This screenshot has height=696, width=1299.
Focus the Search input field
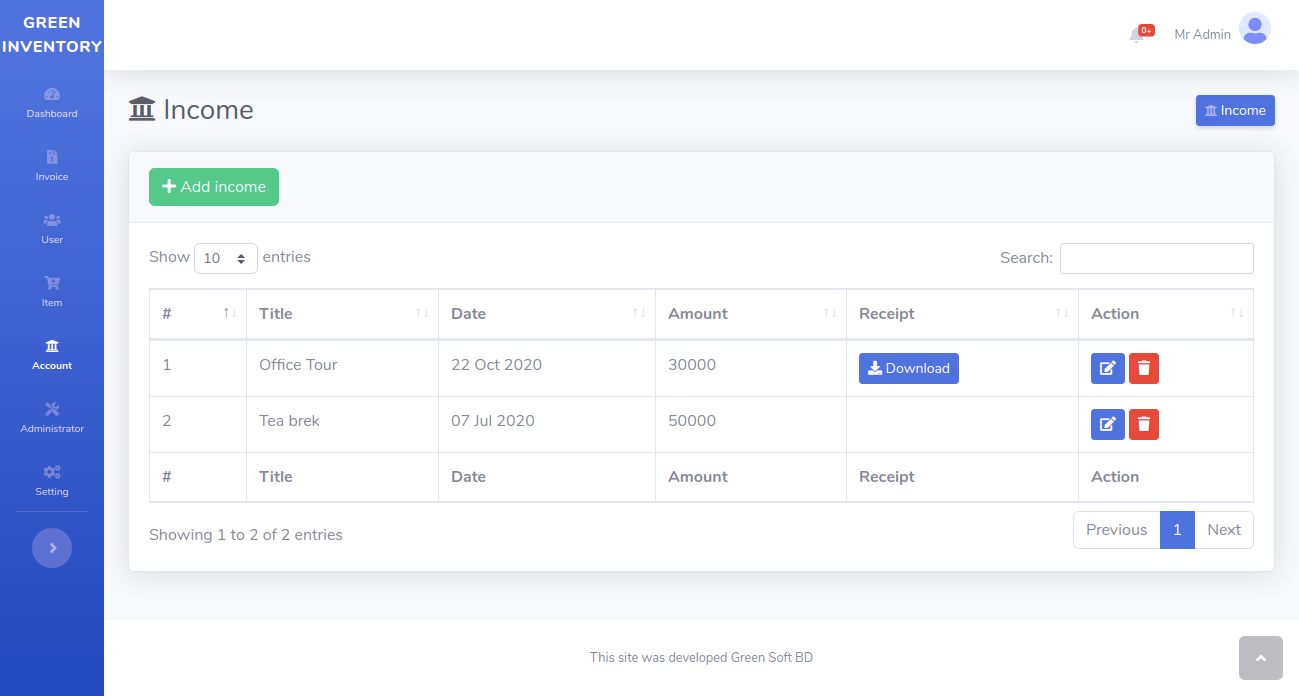tap(1156, 258)
